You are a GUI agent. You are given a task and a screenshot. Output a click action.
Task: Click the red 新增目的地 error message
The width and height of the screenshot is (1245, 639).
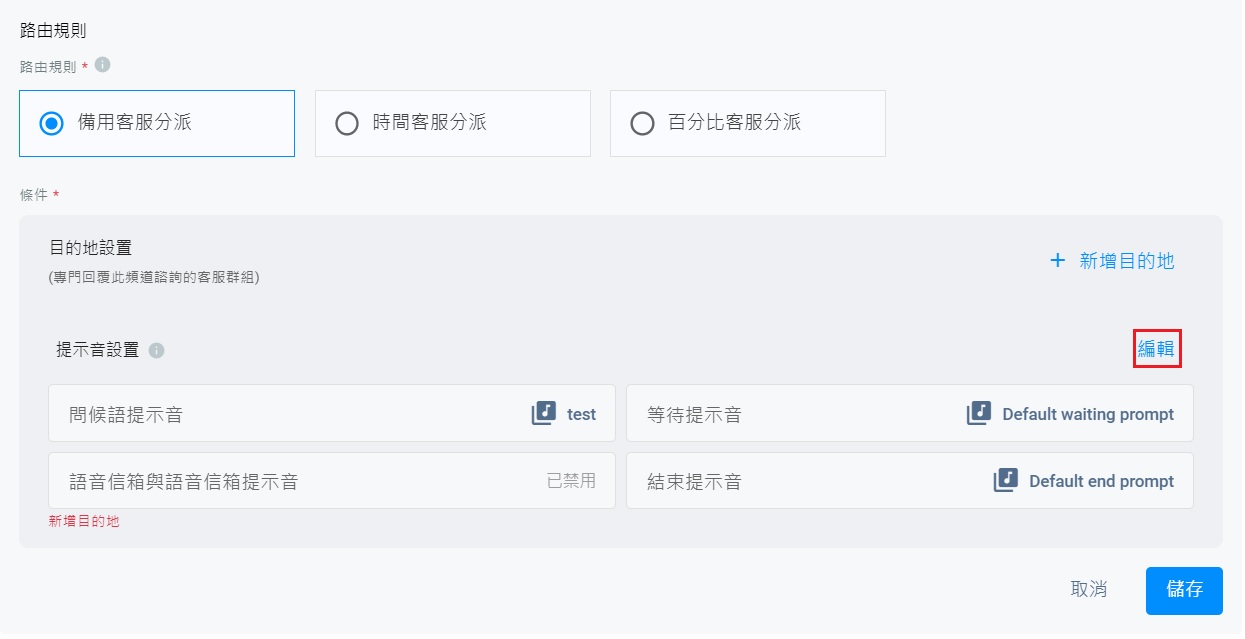[x=84, y=521]
